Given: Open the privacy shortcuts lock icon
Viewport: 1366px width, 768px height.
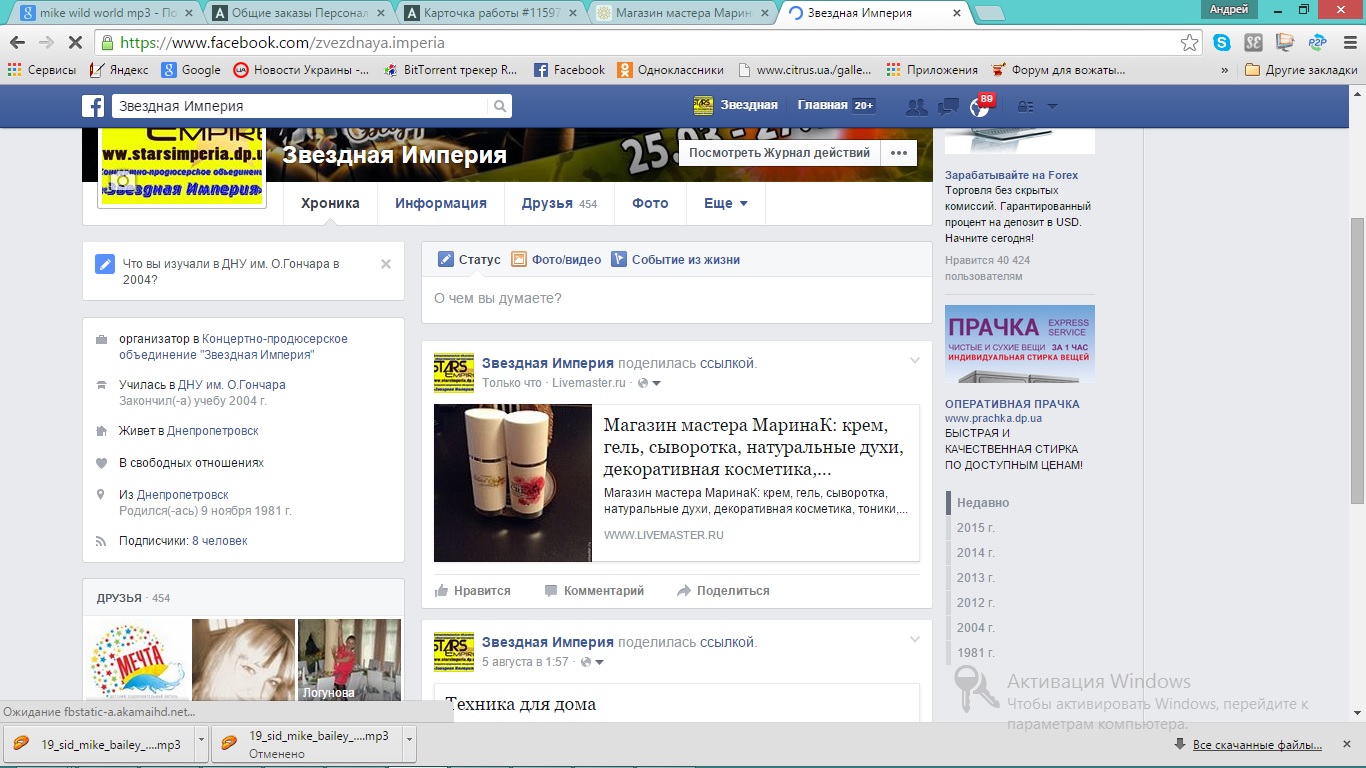Looking at the screenshot, I should pos(1024,106).
